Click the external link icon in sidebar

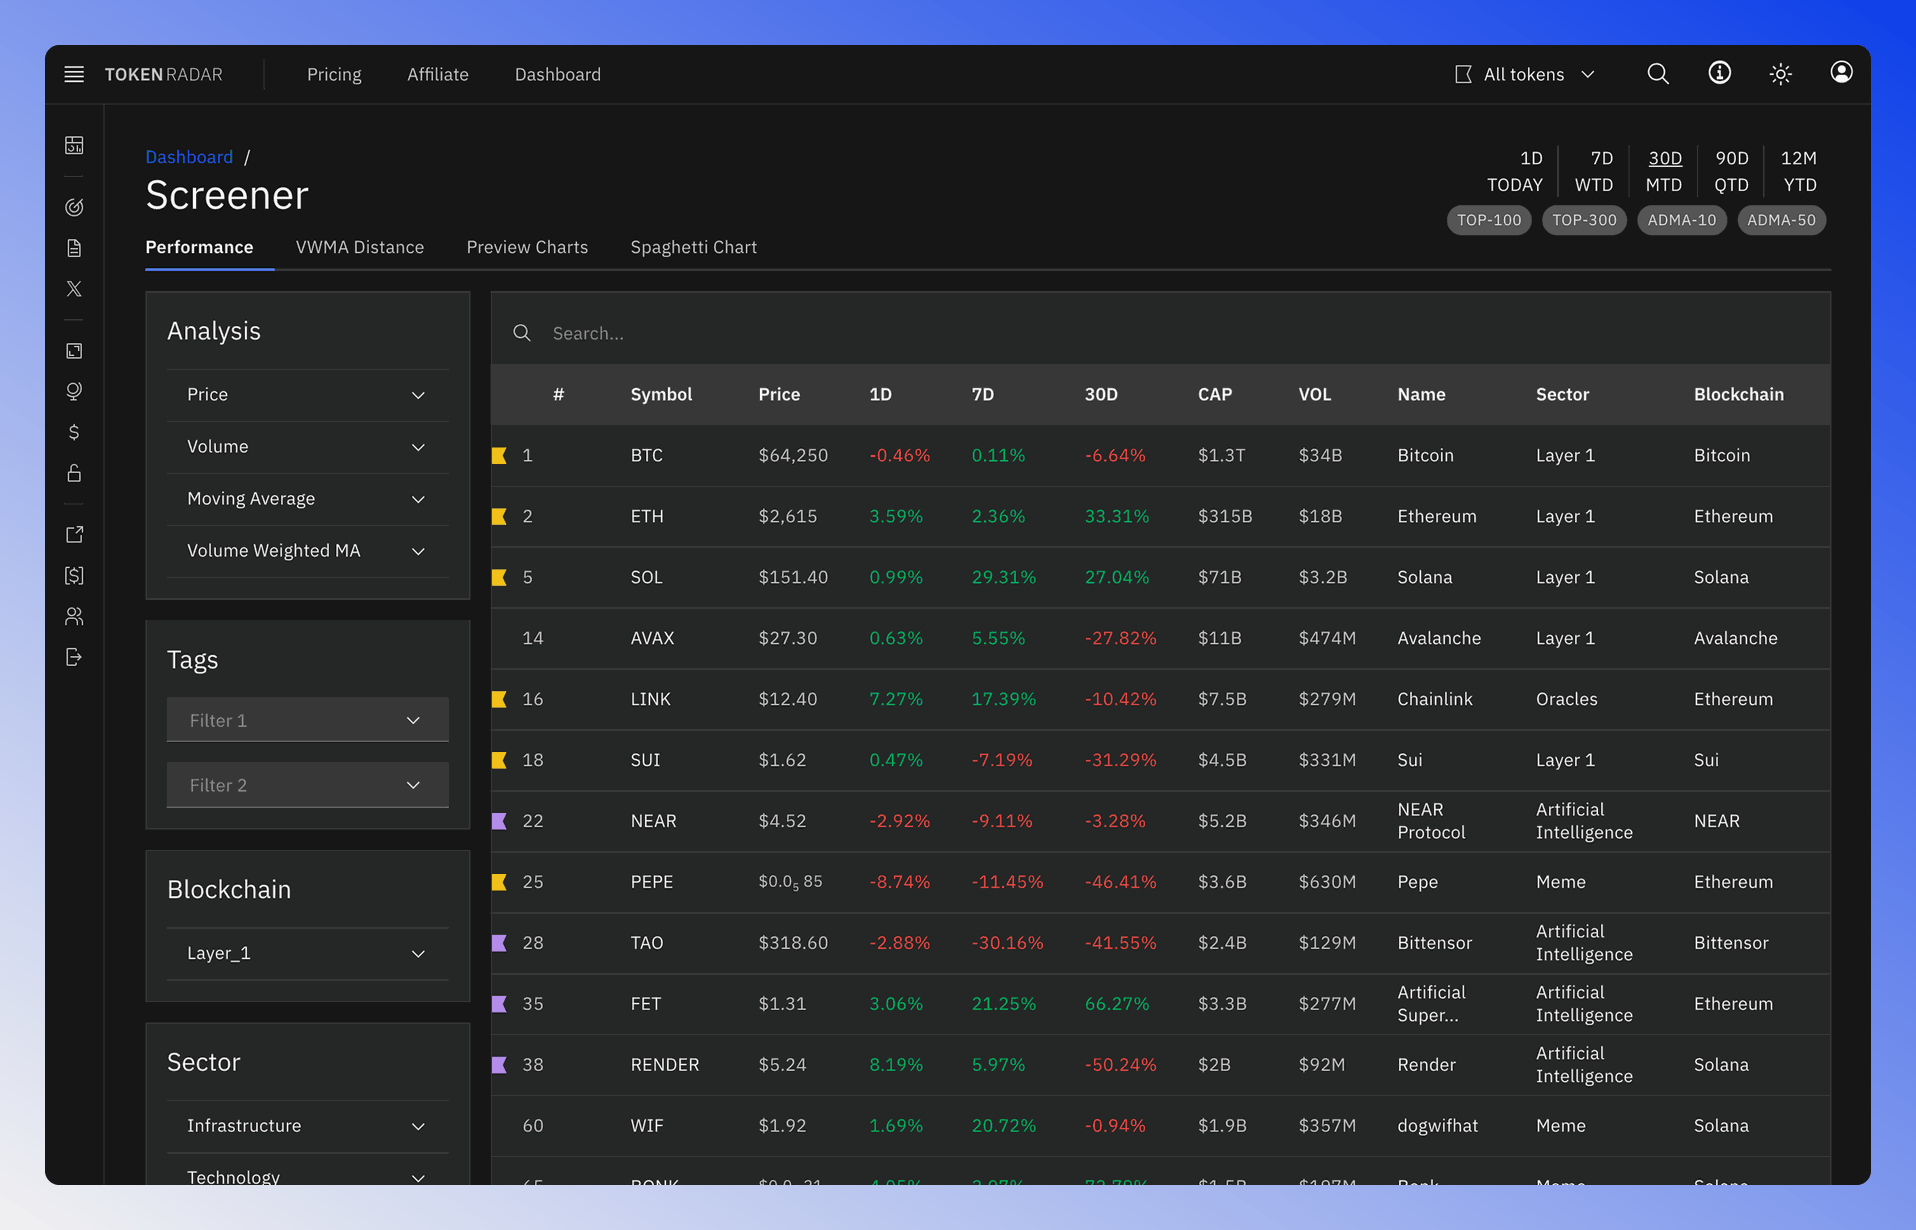click(x=74, y=535)
